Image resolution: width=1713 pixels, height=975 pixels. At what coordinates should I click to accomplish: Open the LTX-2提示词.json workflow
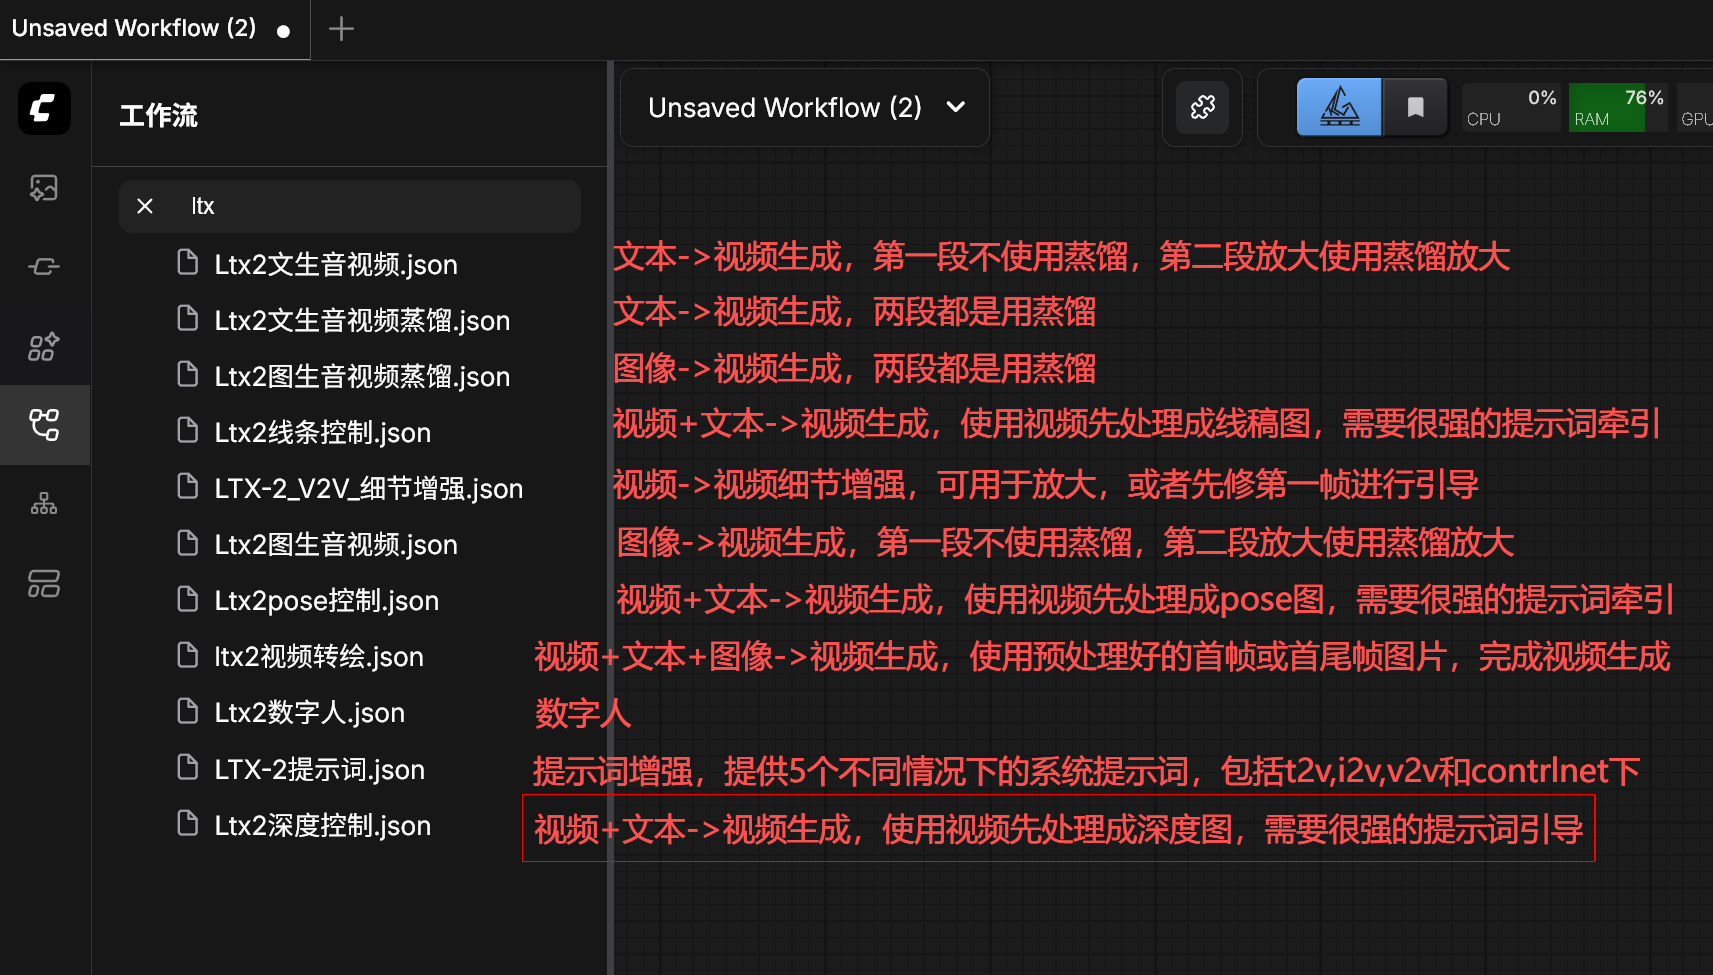tap(319, 768)
